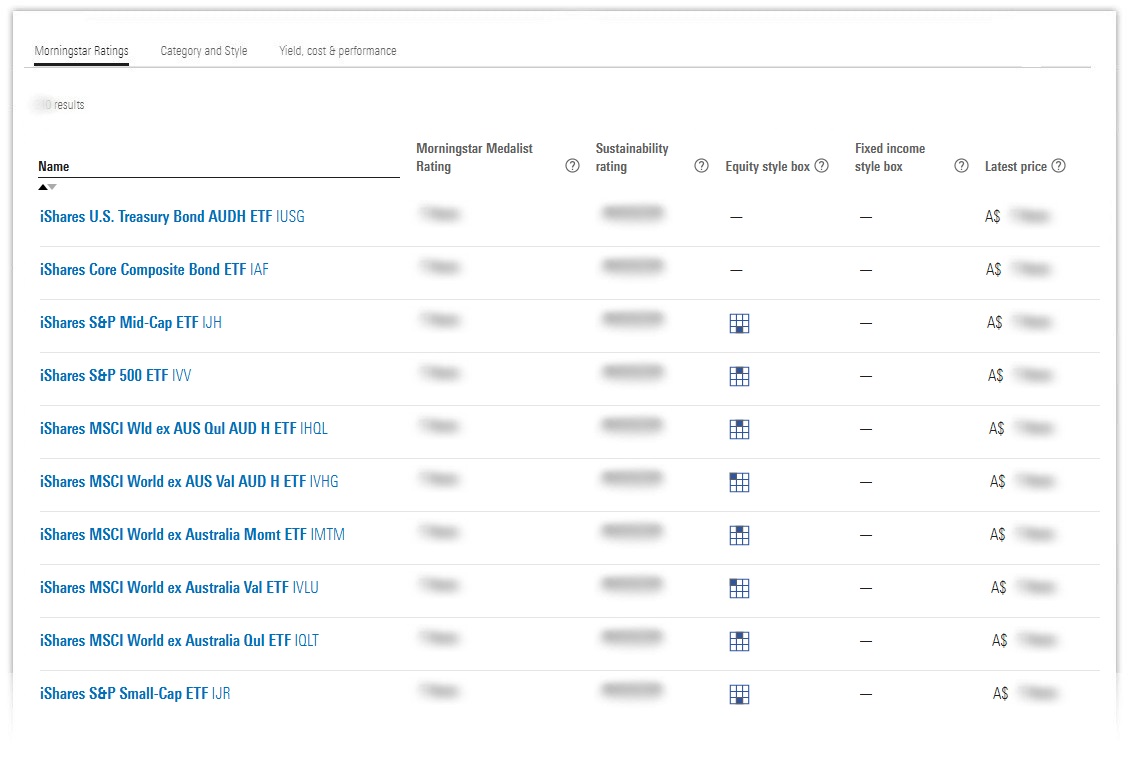
Task: Click equity style box icon for IJH row
Action: coord(739,323)
